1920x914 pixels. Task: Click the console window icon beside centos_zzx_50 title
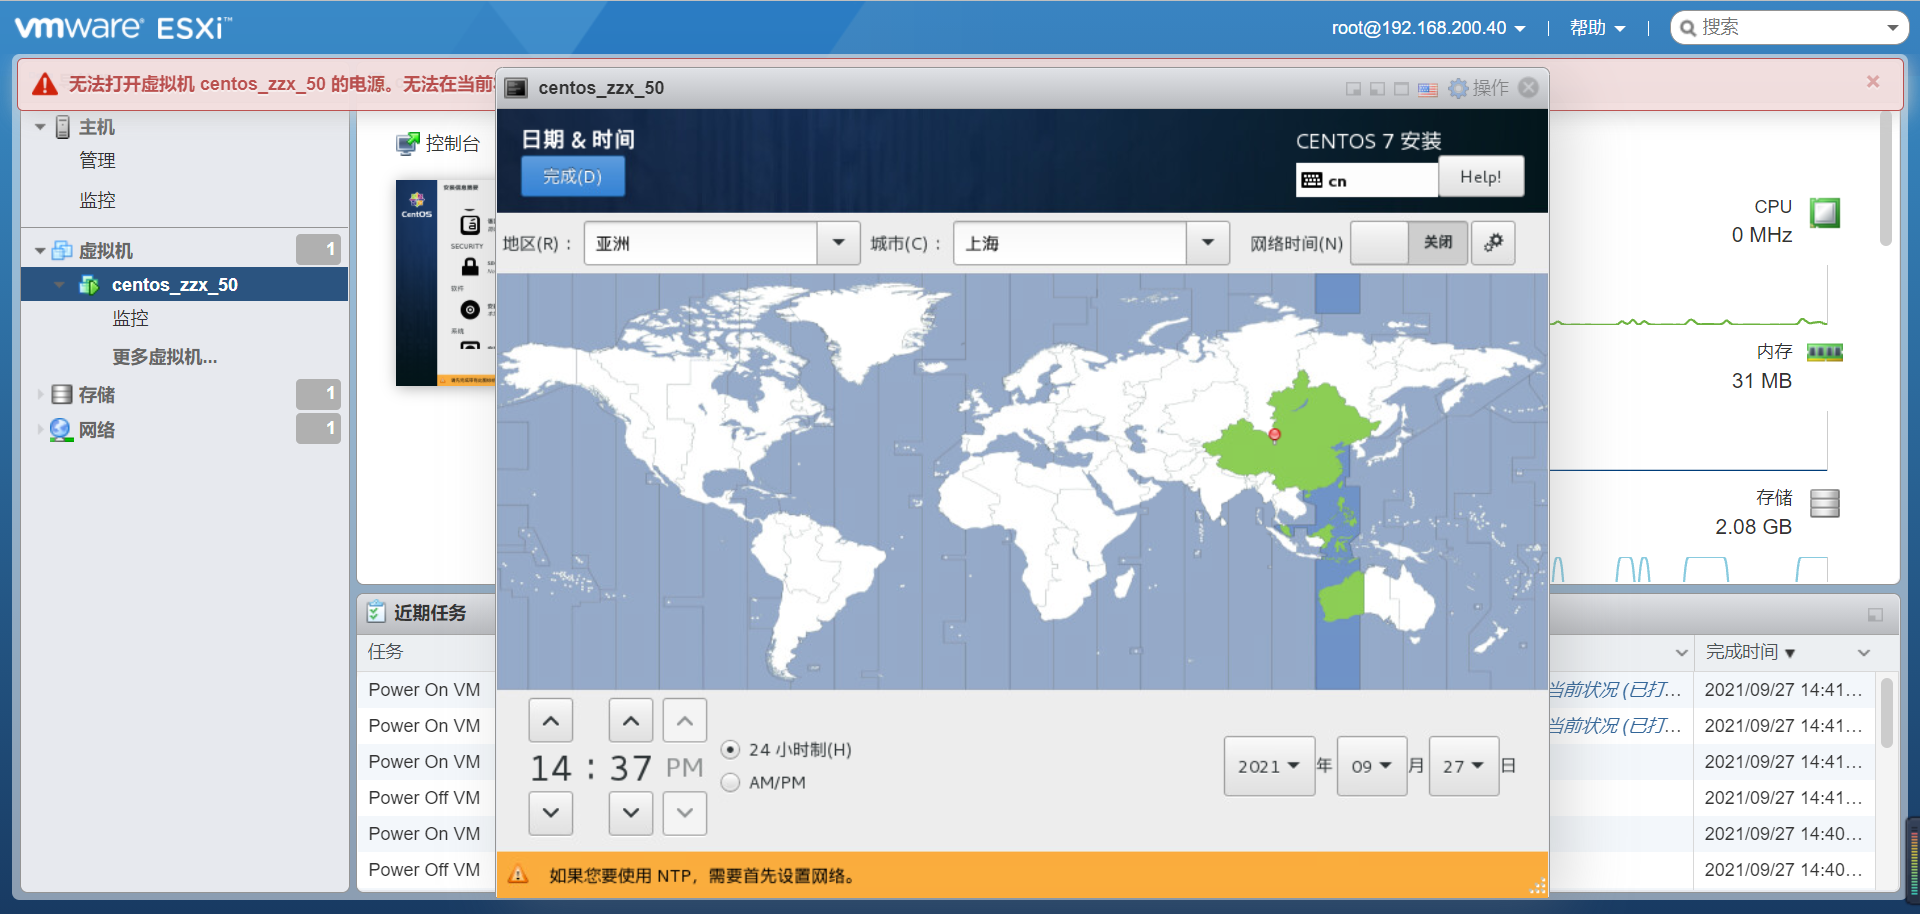point(516,88)
